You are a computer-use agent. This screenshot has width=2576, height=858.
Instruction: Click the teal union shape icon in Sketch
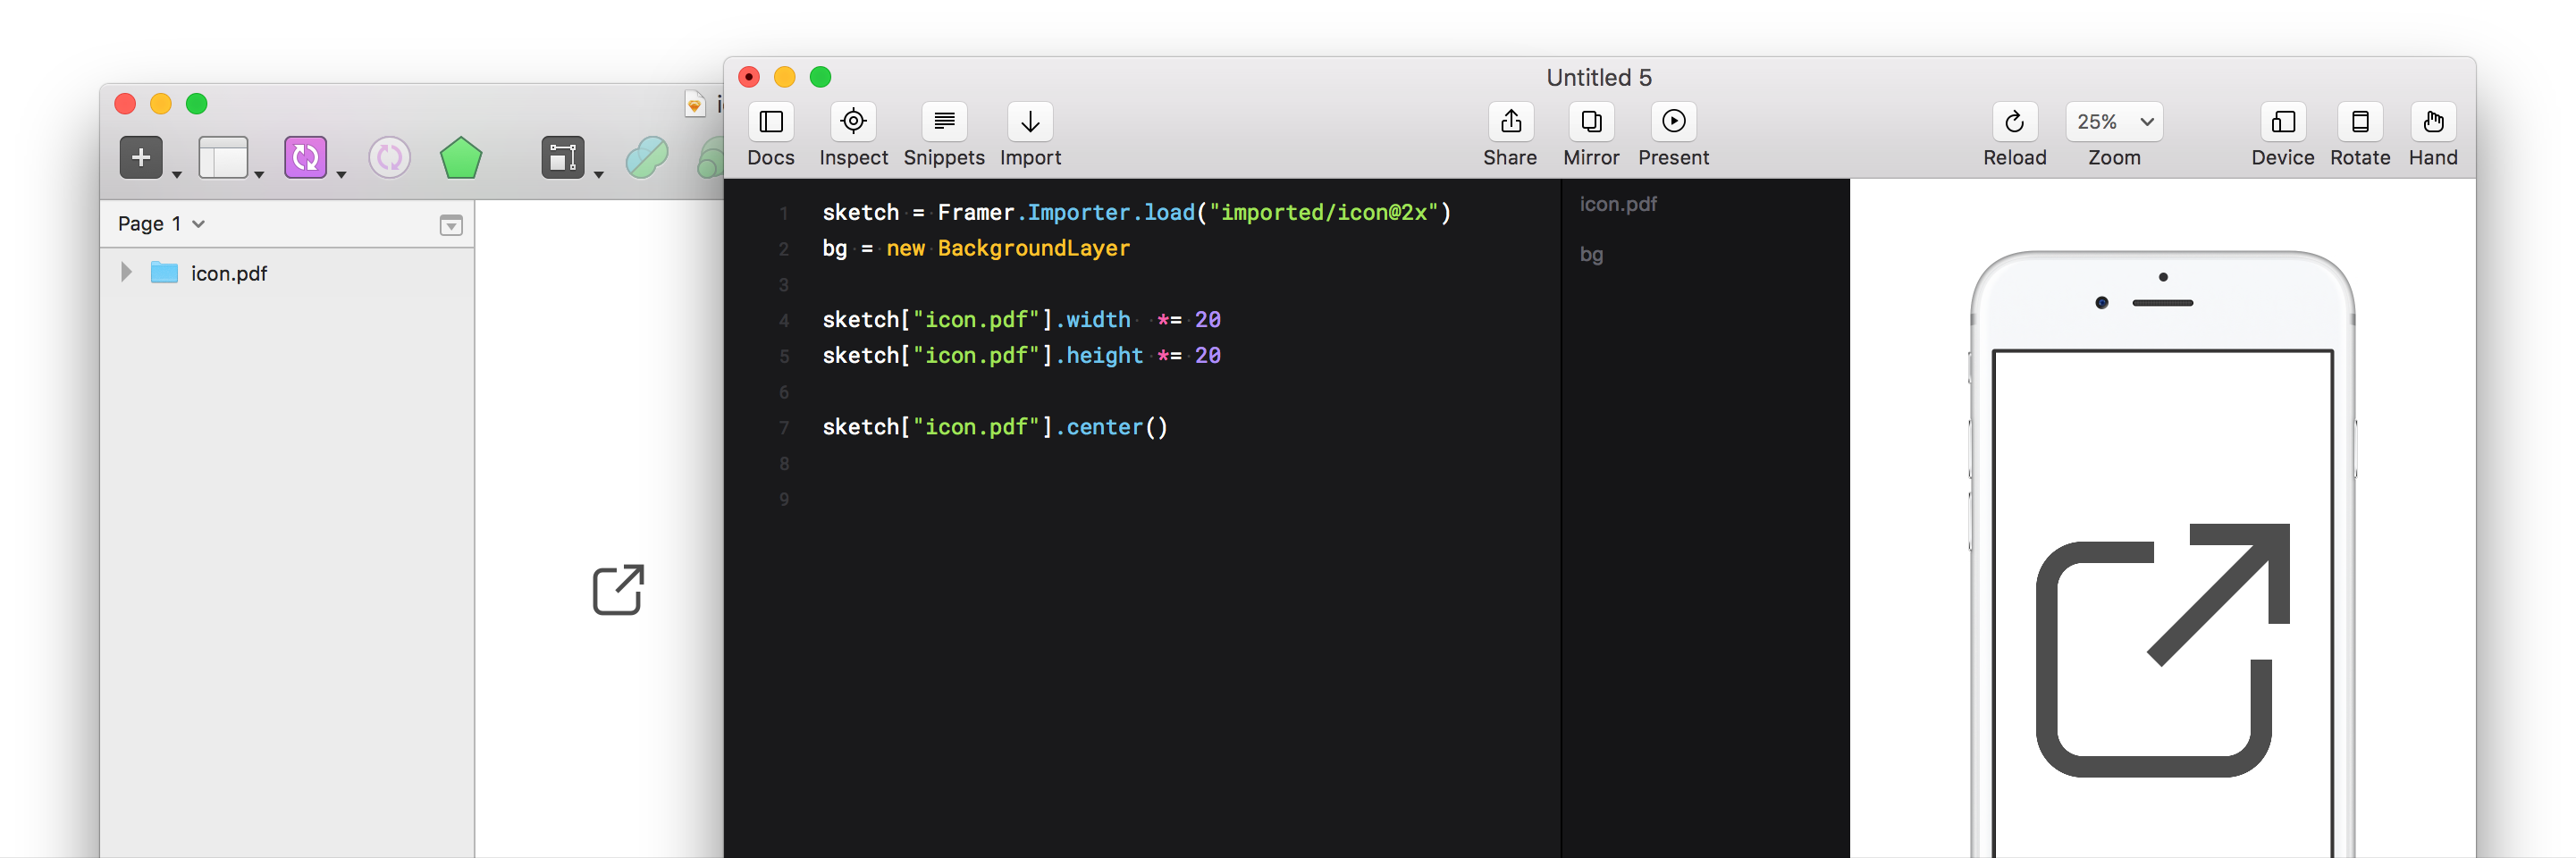coord(647,157)
